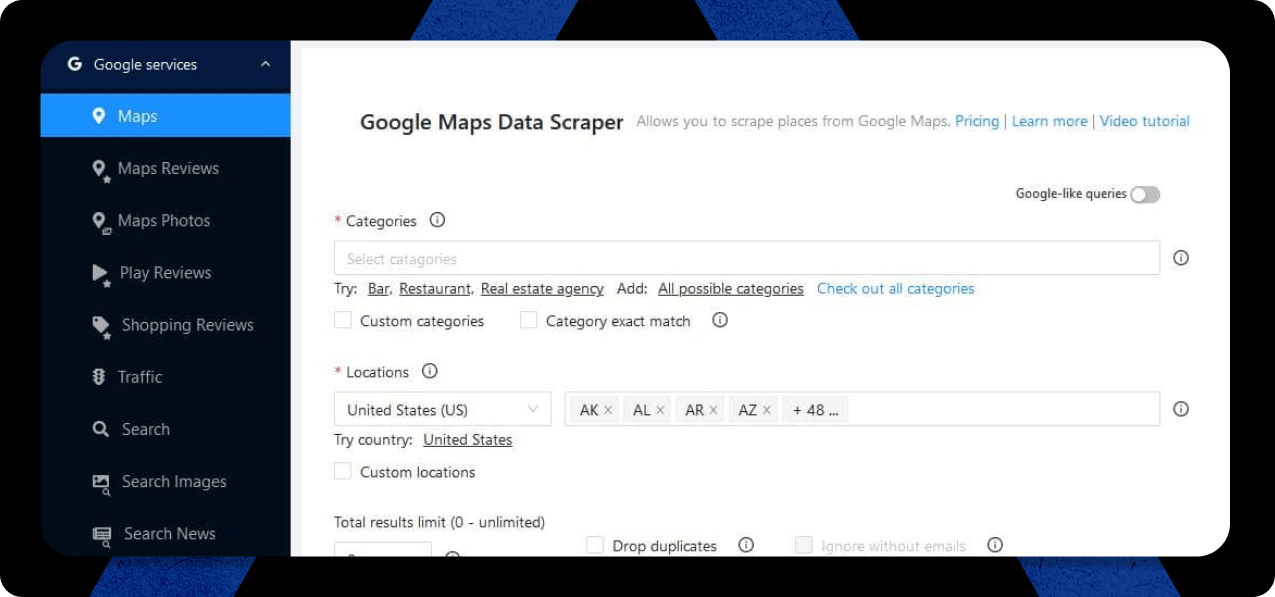Click the Search News icon
This screenshot has height=597, width=1275.
tap(102, 534)
